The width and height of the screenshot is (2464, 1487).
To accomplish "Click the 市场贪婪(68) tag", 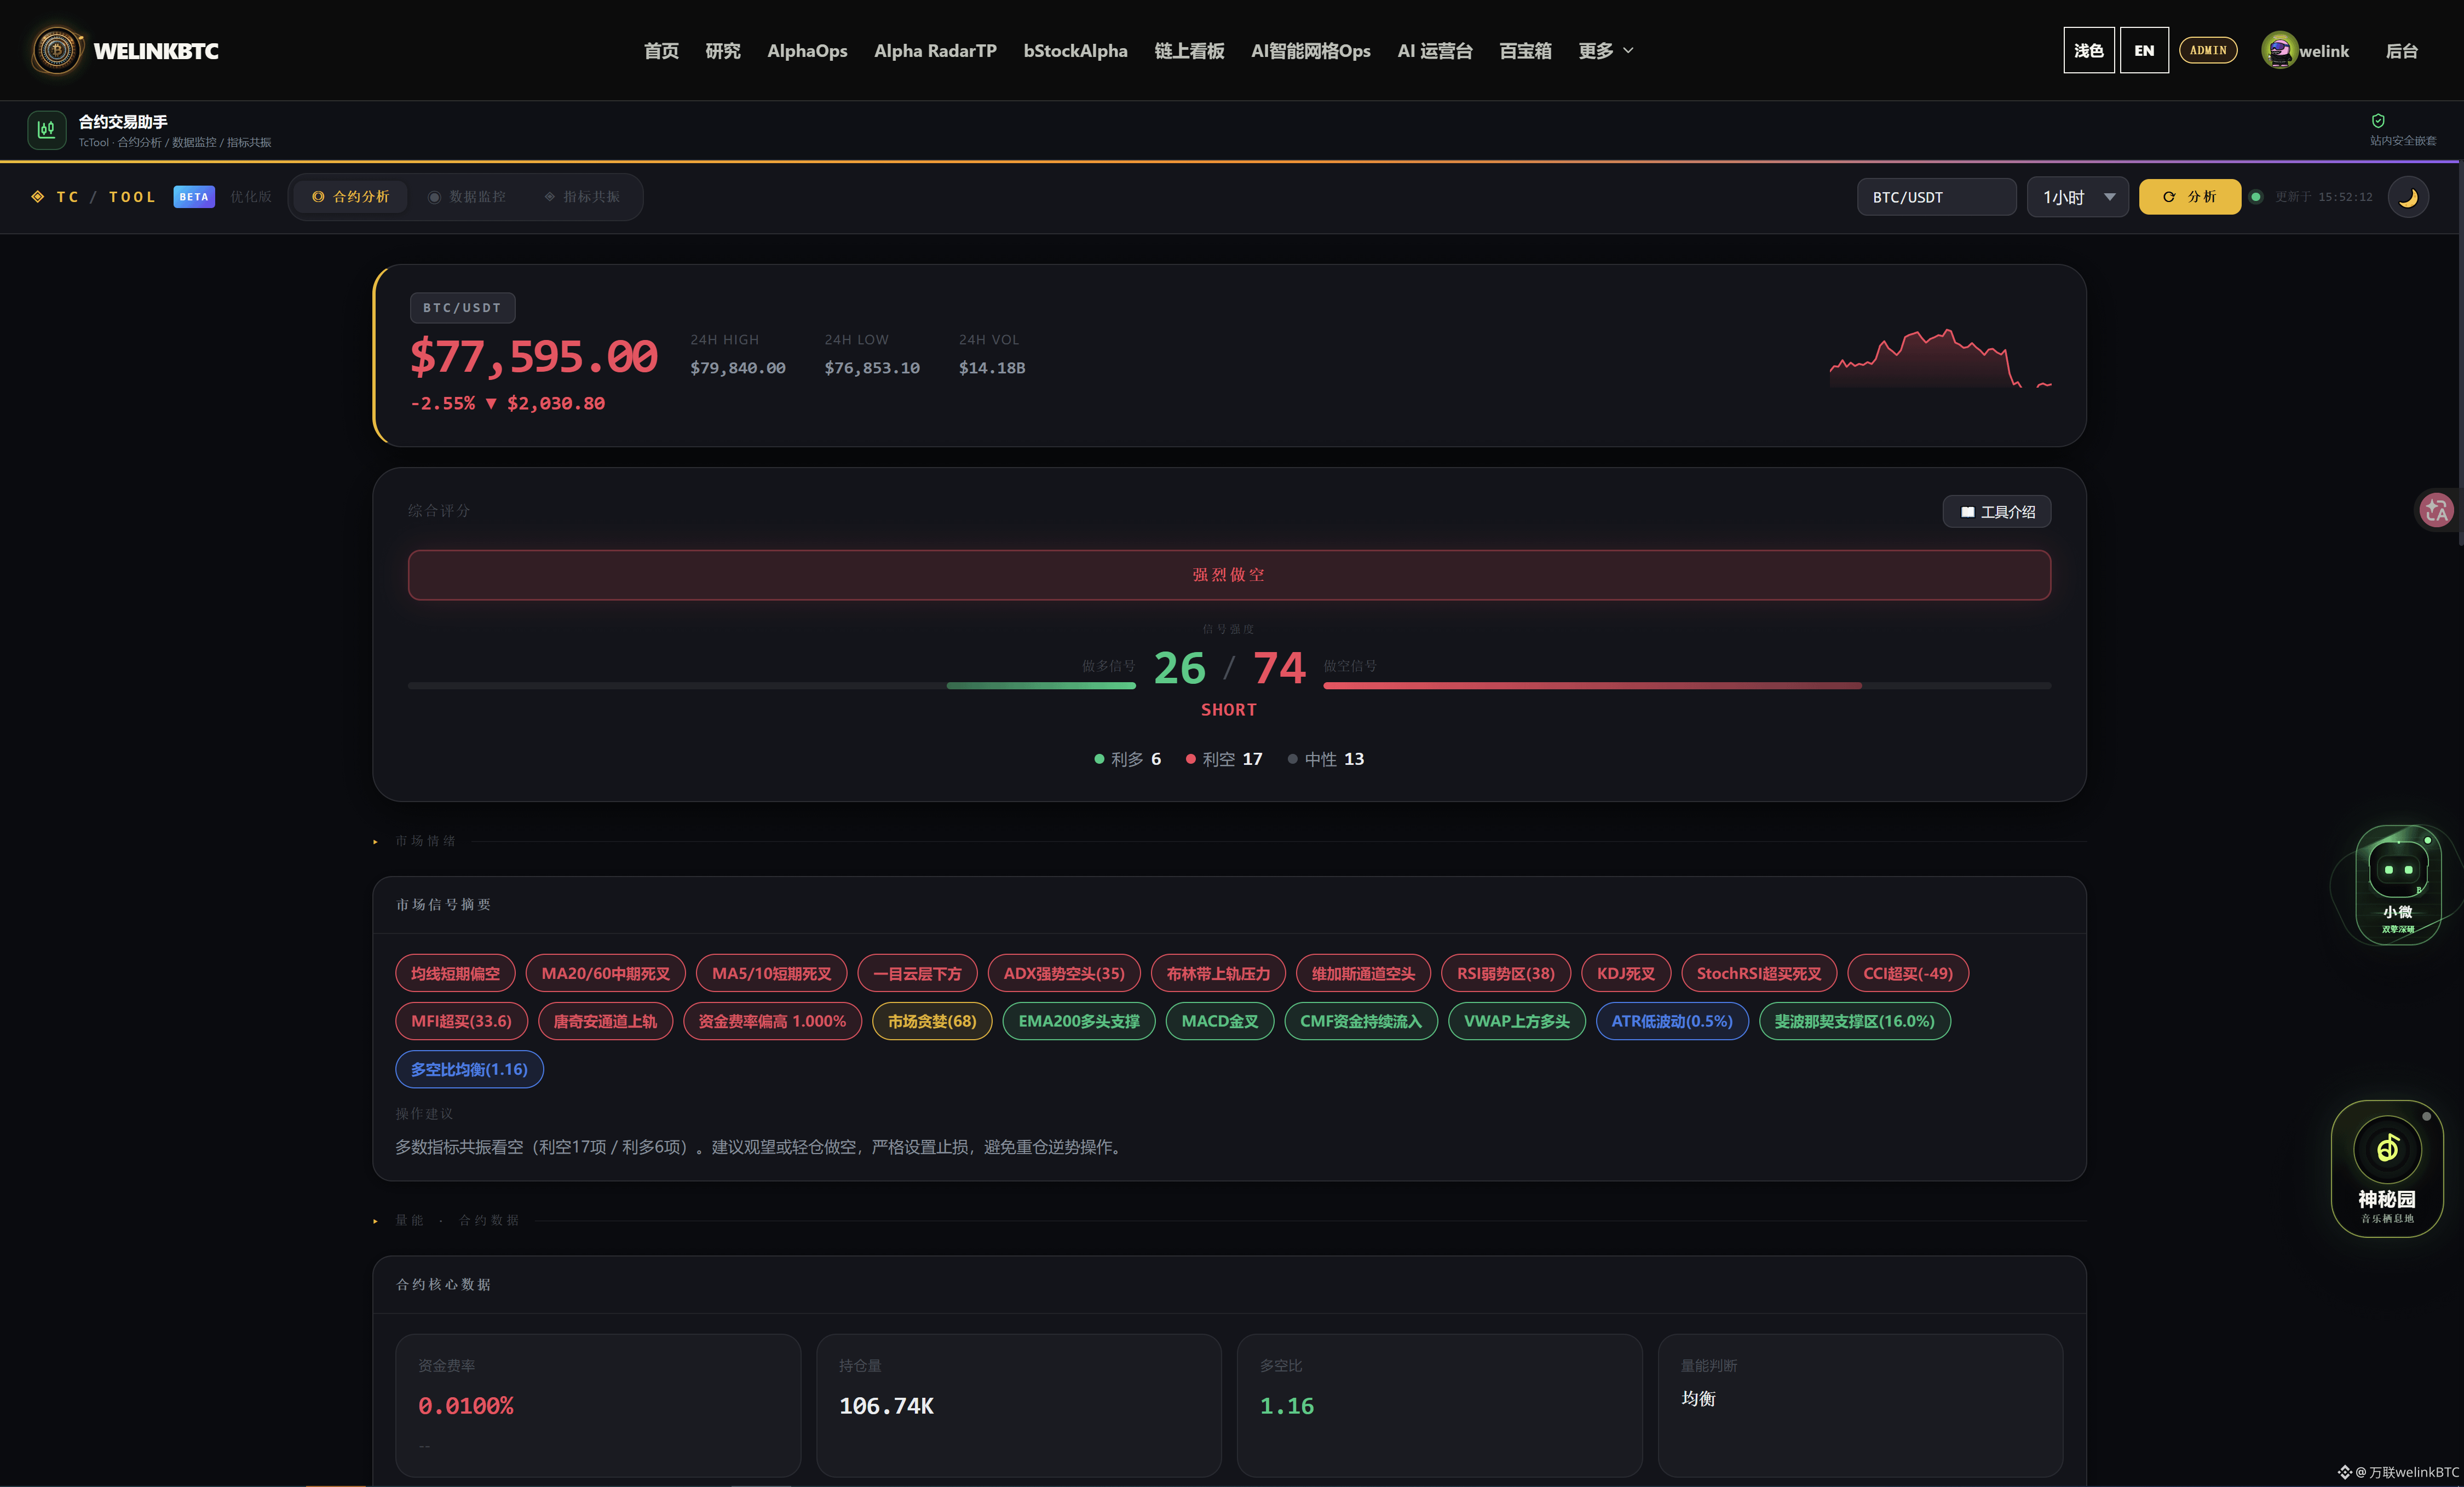I will pos(932,1021).
